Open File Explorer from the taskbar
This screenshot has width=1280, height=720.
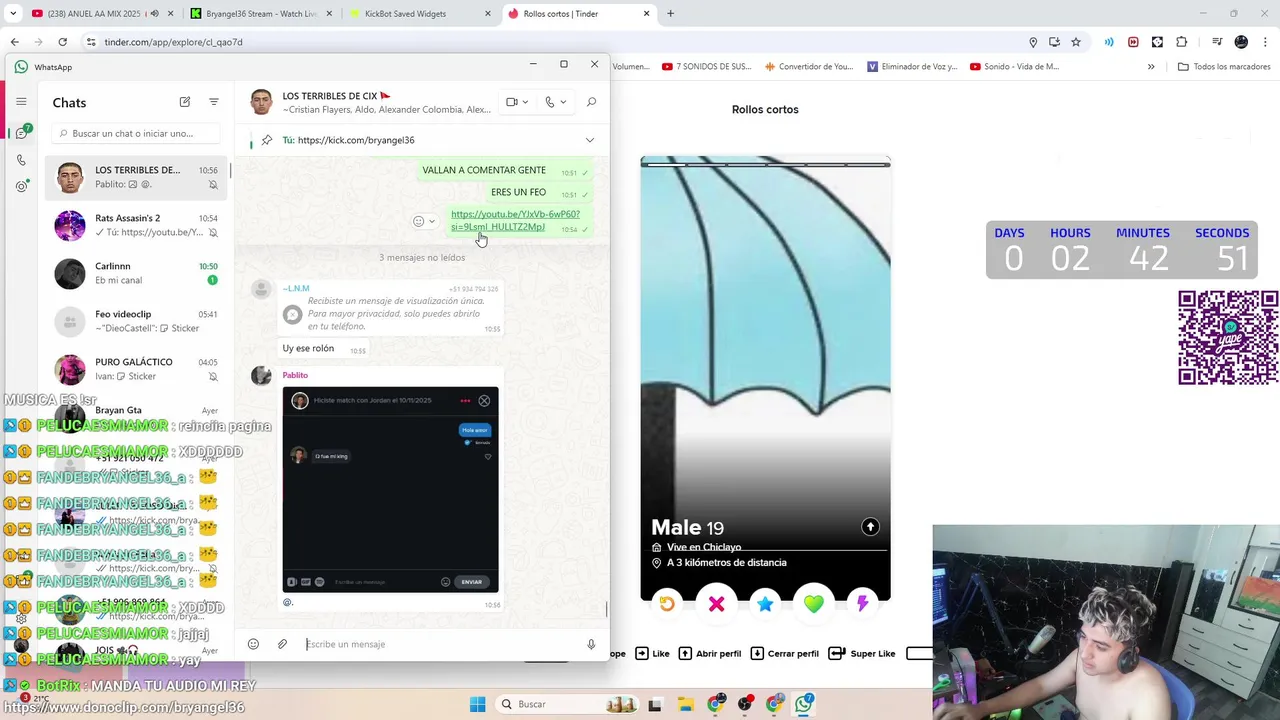684,704
